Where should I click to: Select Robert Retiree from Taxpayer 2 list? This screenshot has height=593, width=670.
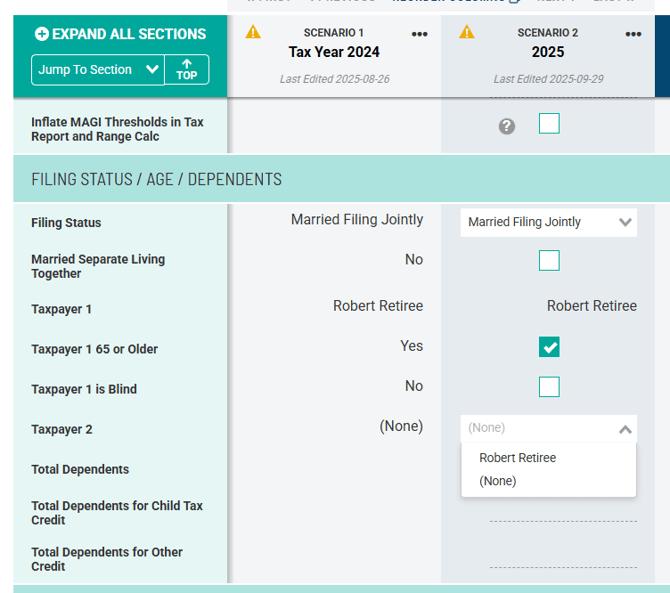(x=517, y=458)
